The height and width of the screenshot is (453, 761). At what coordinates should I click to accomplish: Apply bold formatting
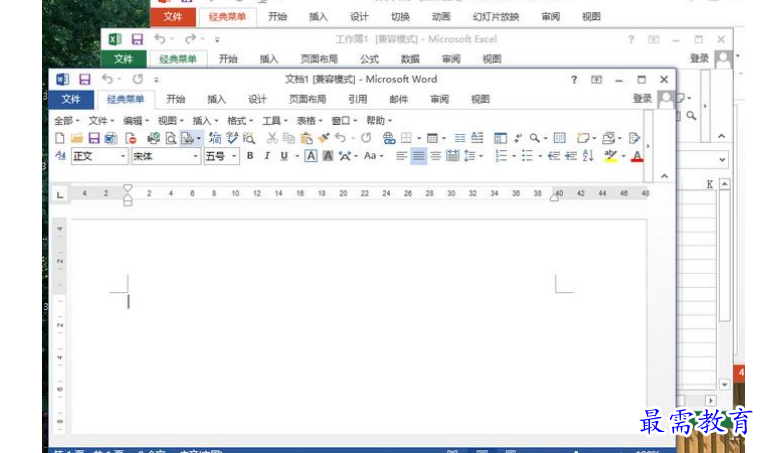[x=250, y=156]
